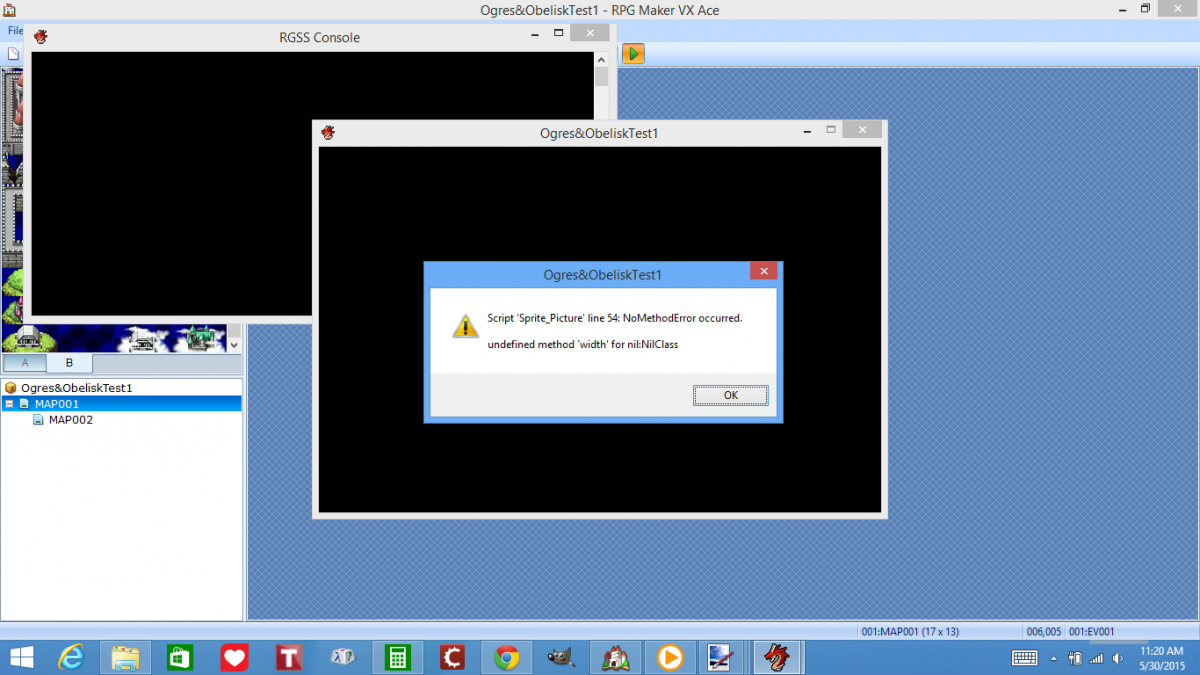
Task: Open Internet Explorer from the taskbar
Action: 72,657
